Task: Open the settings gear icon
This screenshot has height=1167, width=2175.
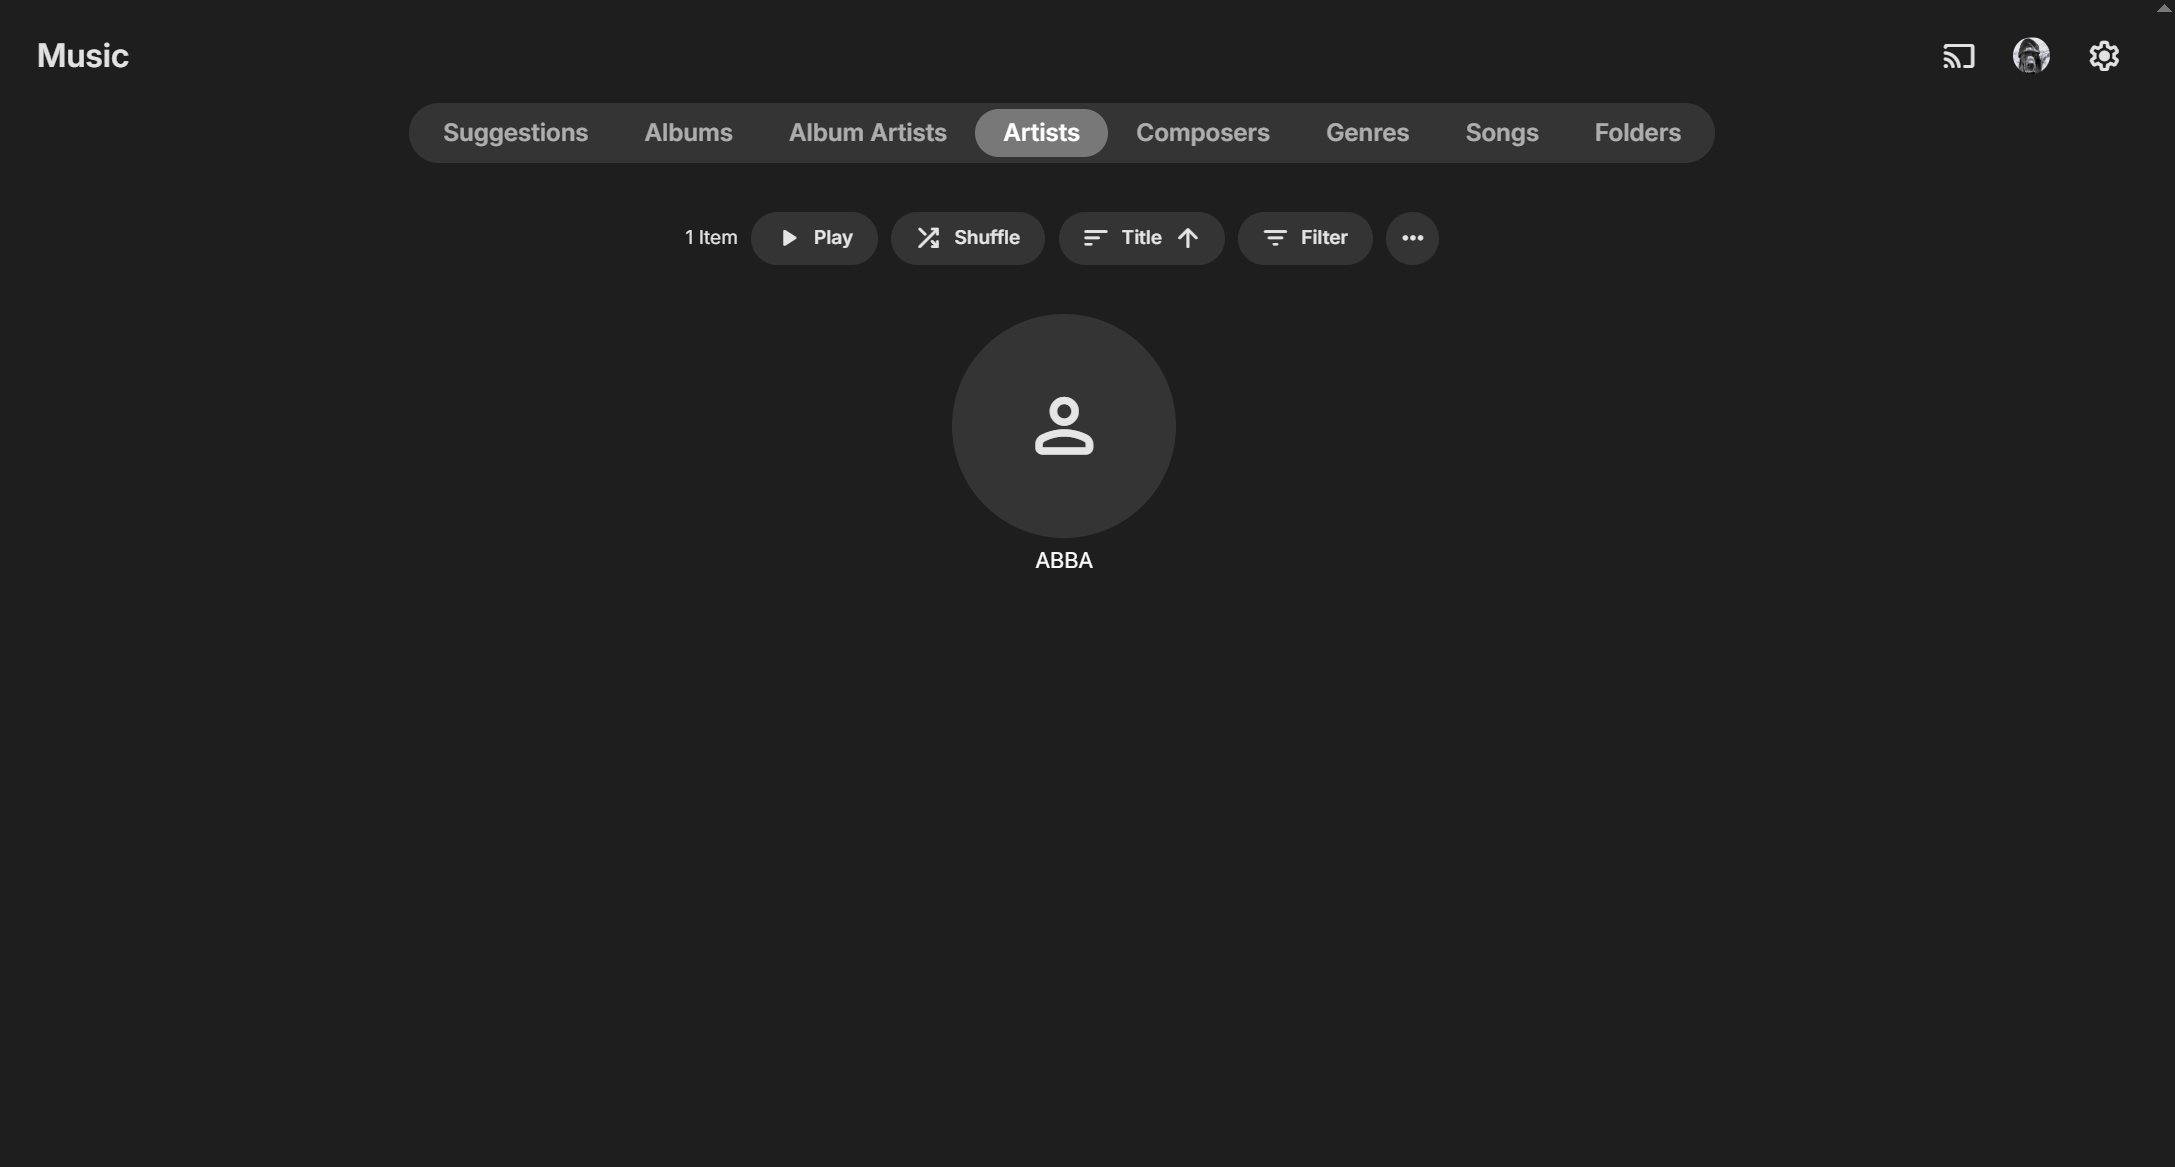Action: [x=2104, y=56]
